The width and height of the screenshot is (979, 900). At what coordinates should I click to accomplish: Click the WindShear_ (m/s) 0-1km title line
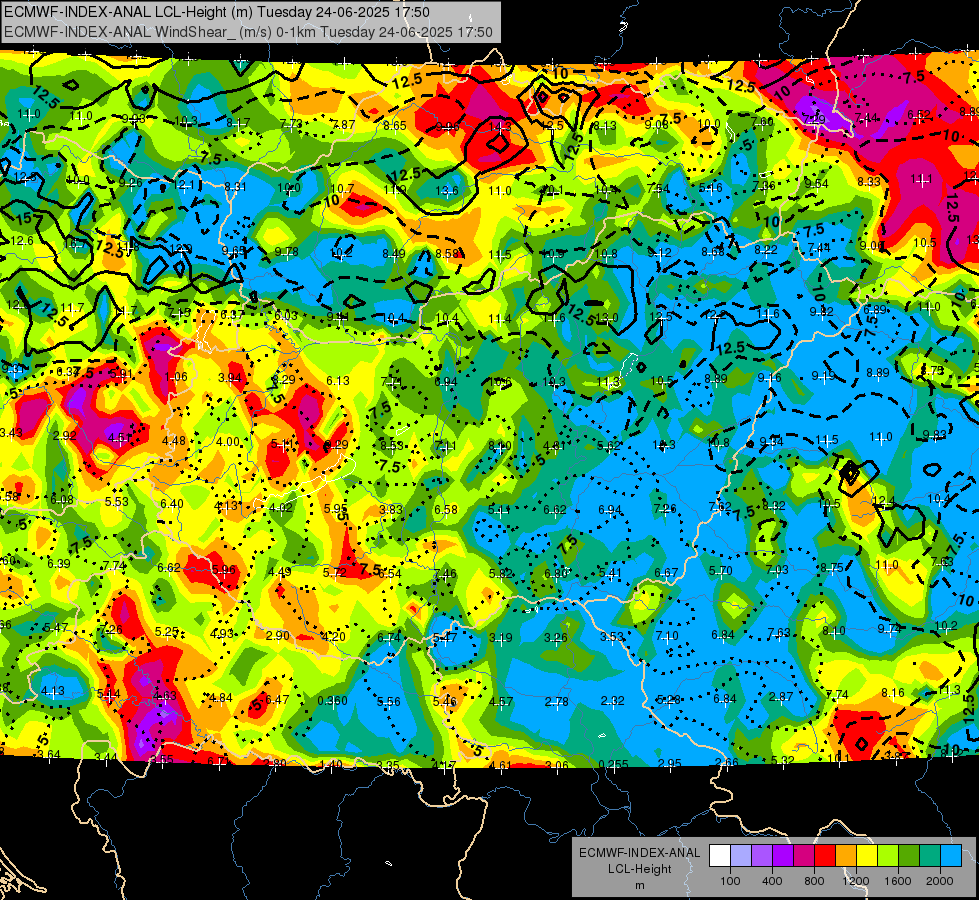point(248,32)
